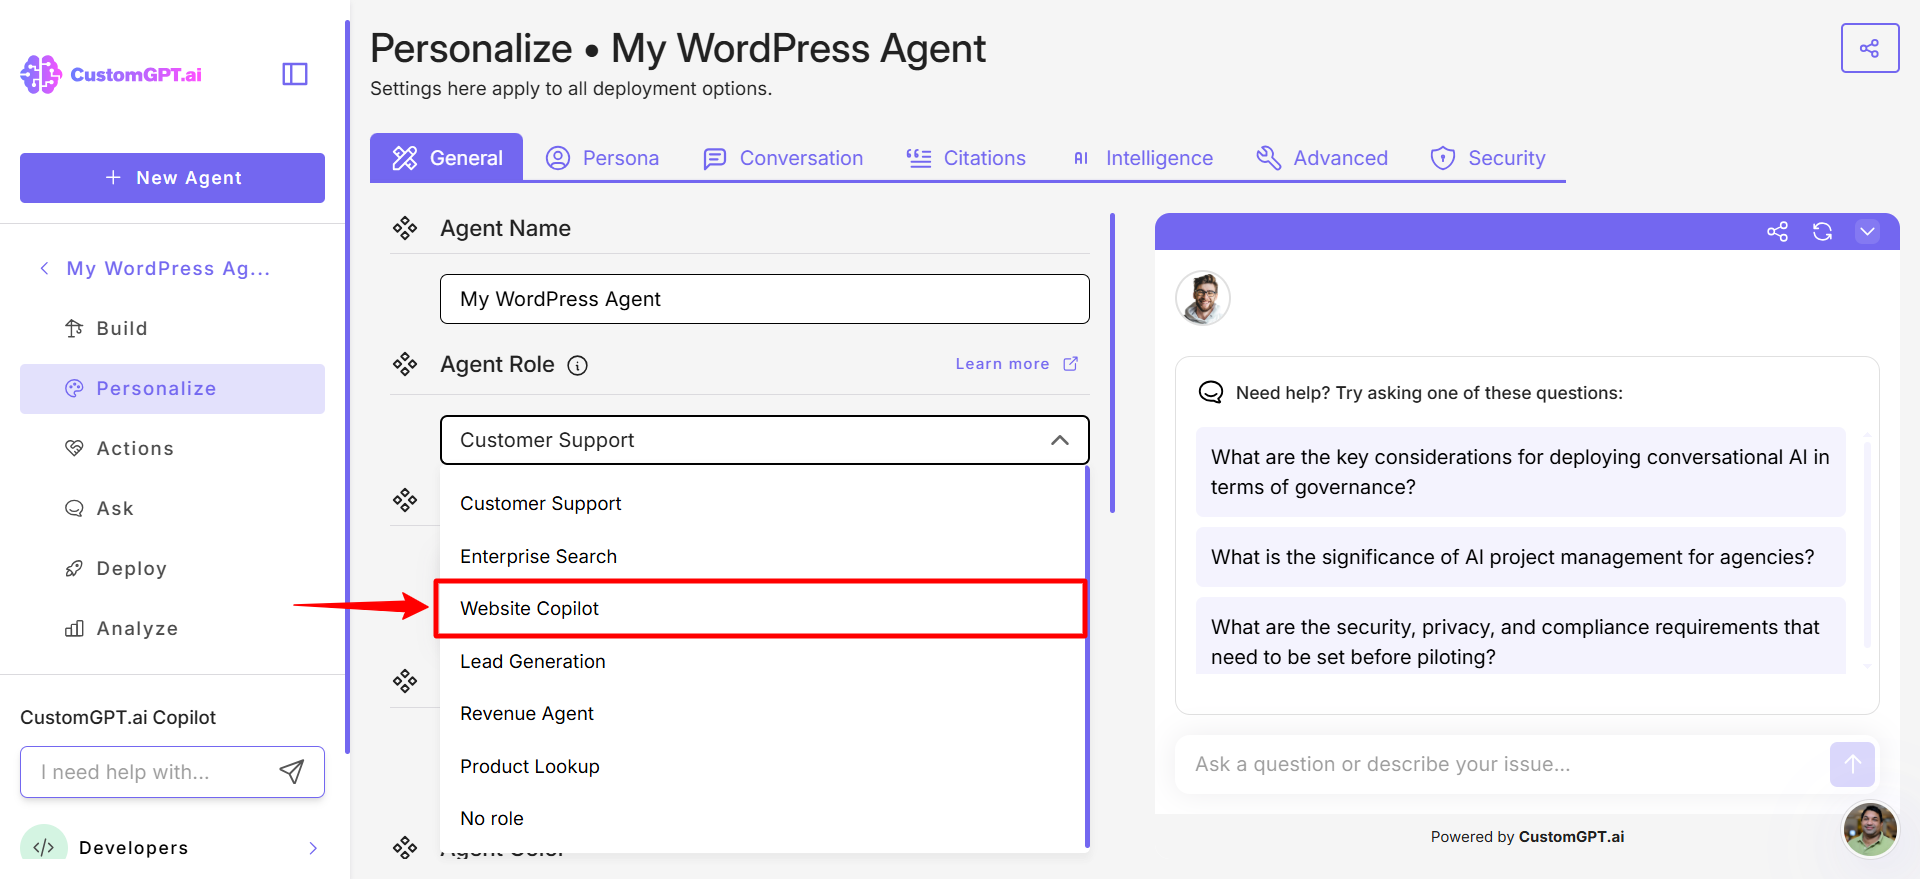Ask the conversational AI governance question
The width and height of the screenshot is (1920, 879).
1520,472
